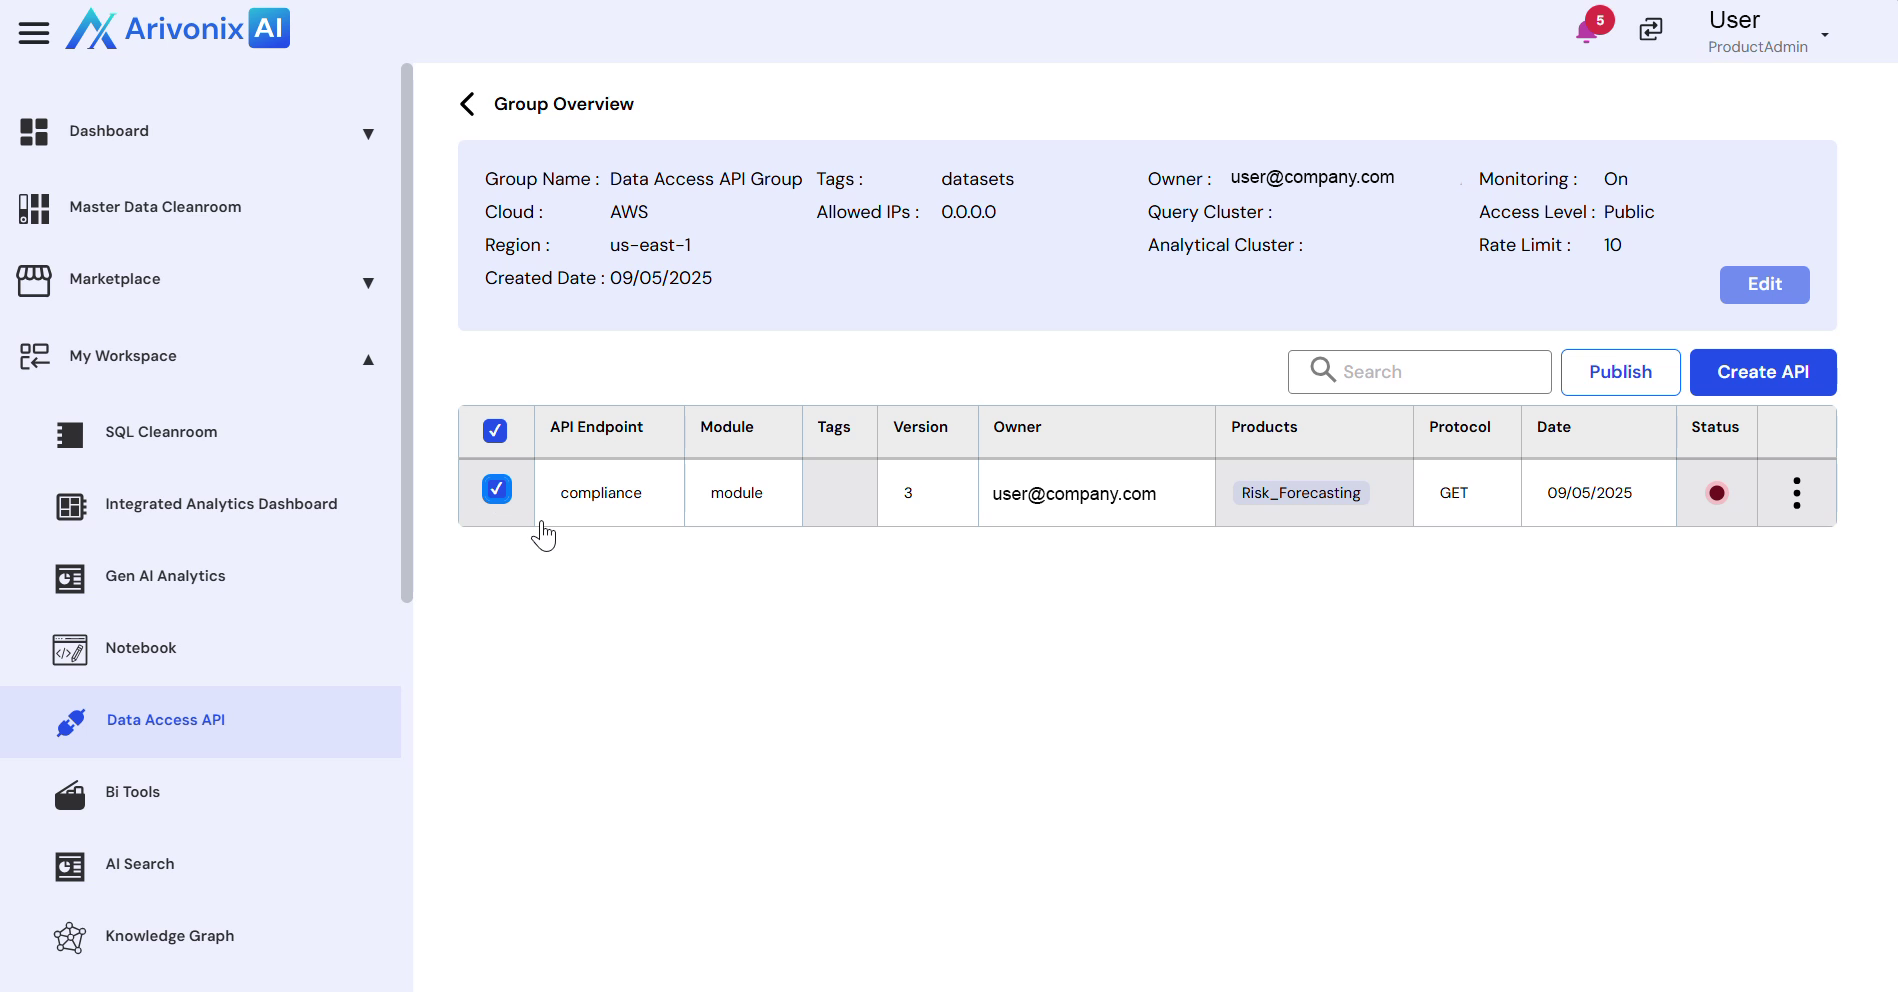This screenshot has width=1898, height=992.
Task: Click the notifications bell icon
Action: coord(1585,32)
